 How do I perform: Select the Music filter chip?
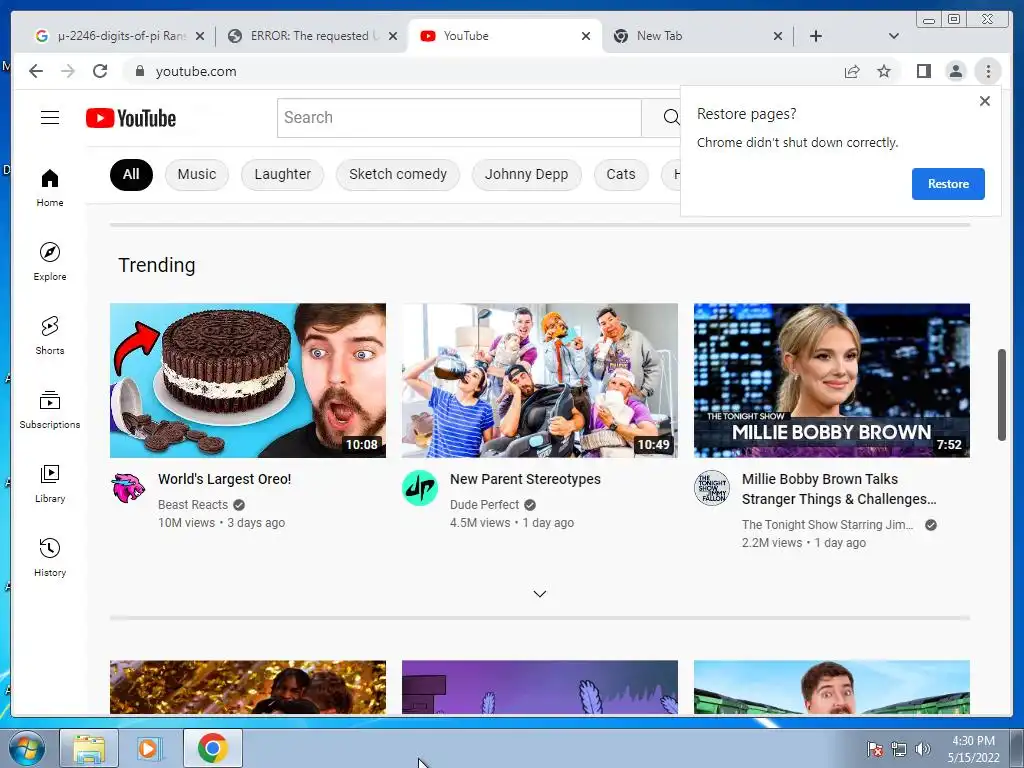197,174
